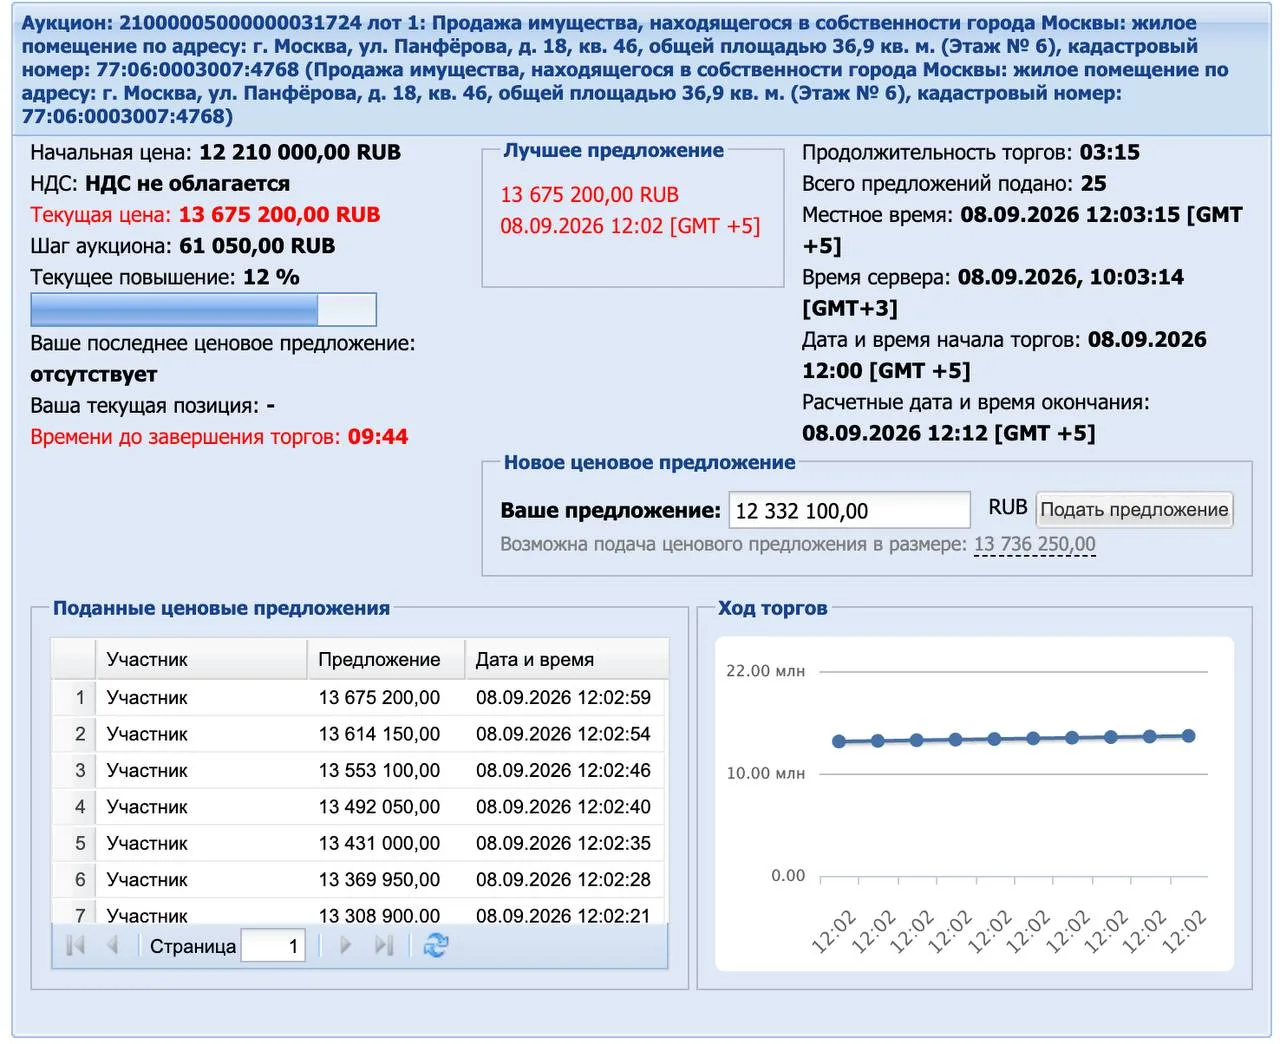The height and width of the screenshot is (1044, 1280).
Task: Click the timestamp 08.09.2026 12:02:59
Action: 563,697
